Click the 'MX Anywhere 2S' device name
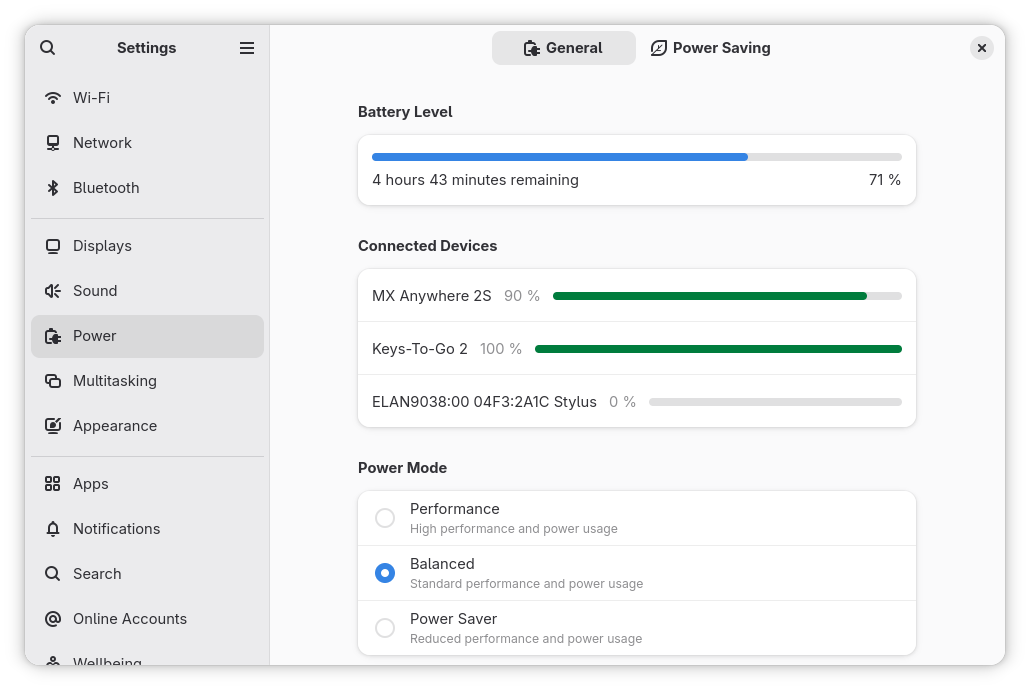 point(432,296)
